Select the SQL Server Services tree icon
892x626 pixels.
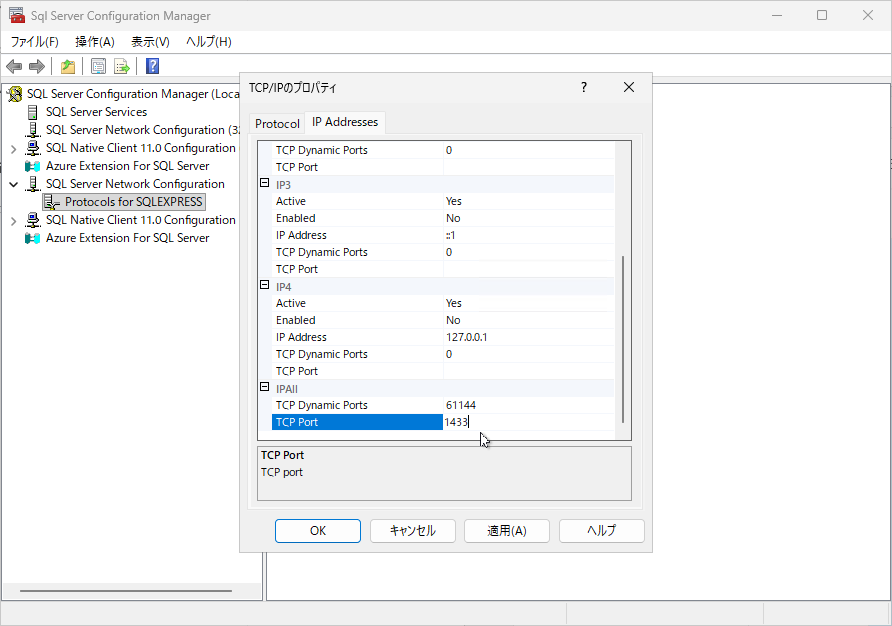[x=33, y=112]
